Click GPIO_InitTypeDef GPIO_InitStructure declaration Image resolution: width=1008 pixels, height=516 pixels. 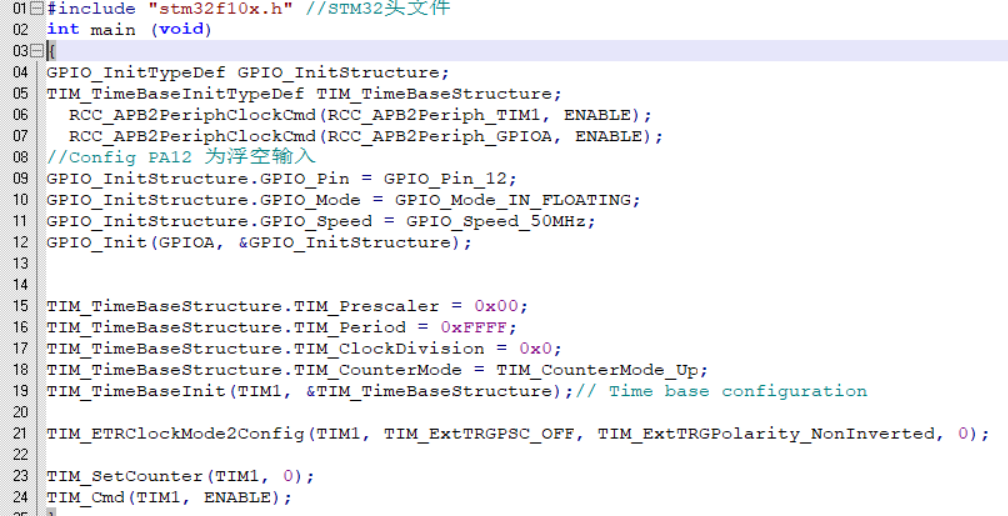tap(248, 72)
